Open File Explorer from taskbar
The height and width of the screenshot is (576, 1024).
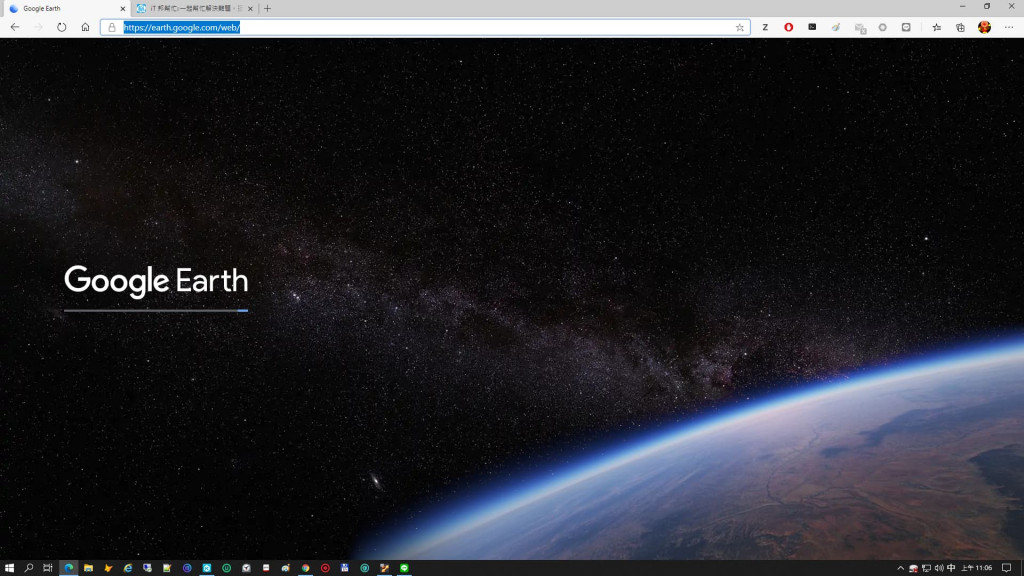pos(88,568)
